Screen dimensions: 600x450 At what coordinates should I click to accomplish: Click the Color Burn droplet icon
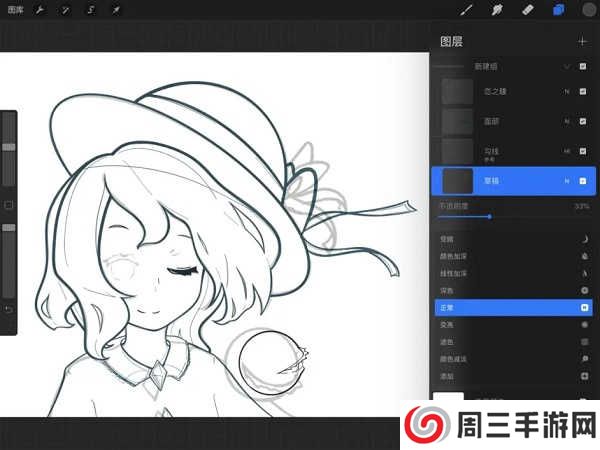point(585,256)
